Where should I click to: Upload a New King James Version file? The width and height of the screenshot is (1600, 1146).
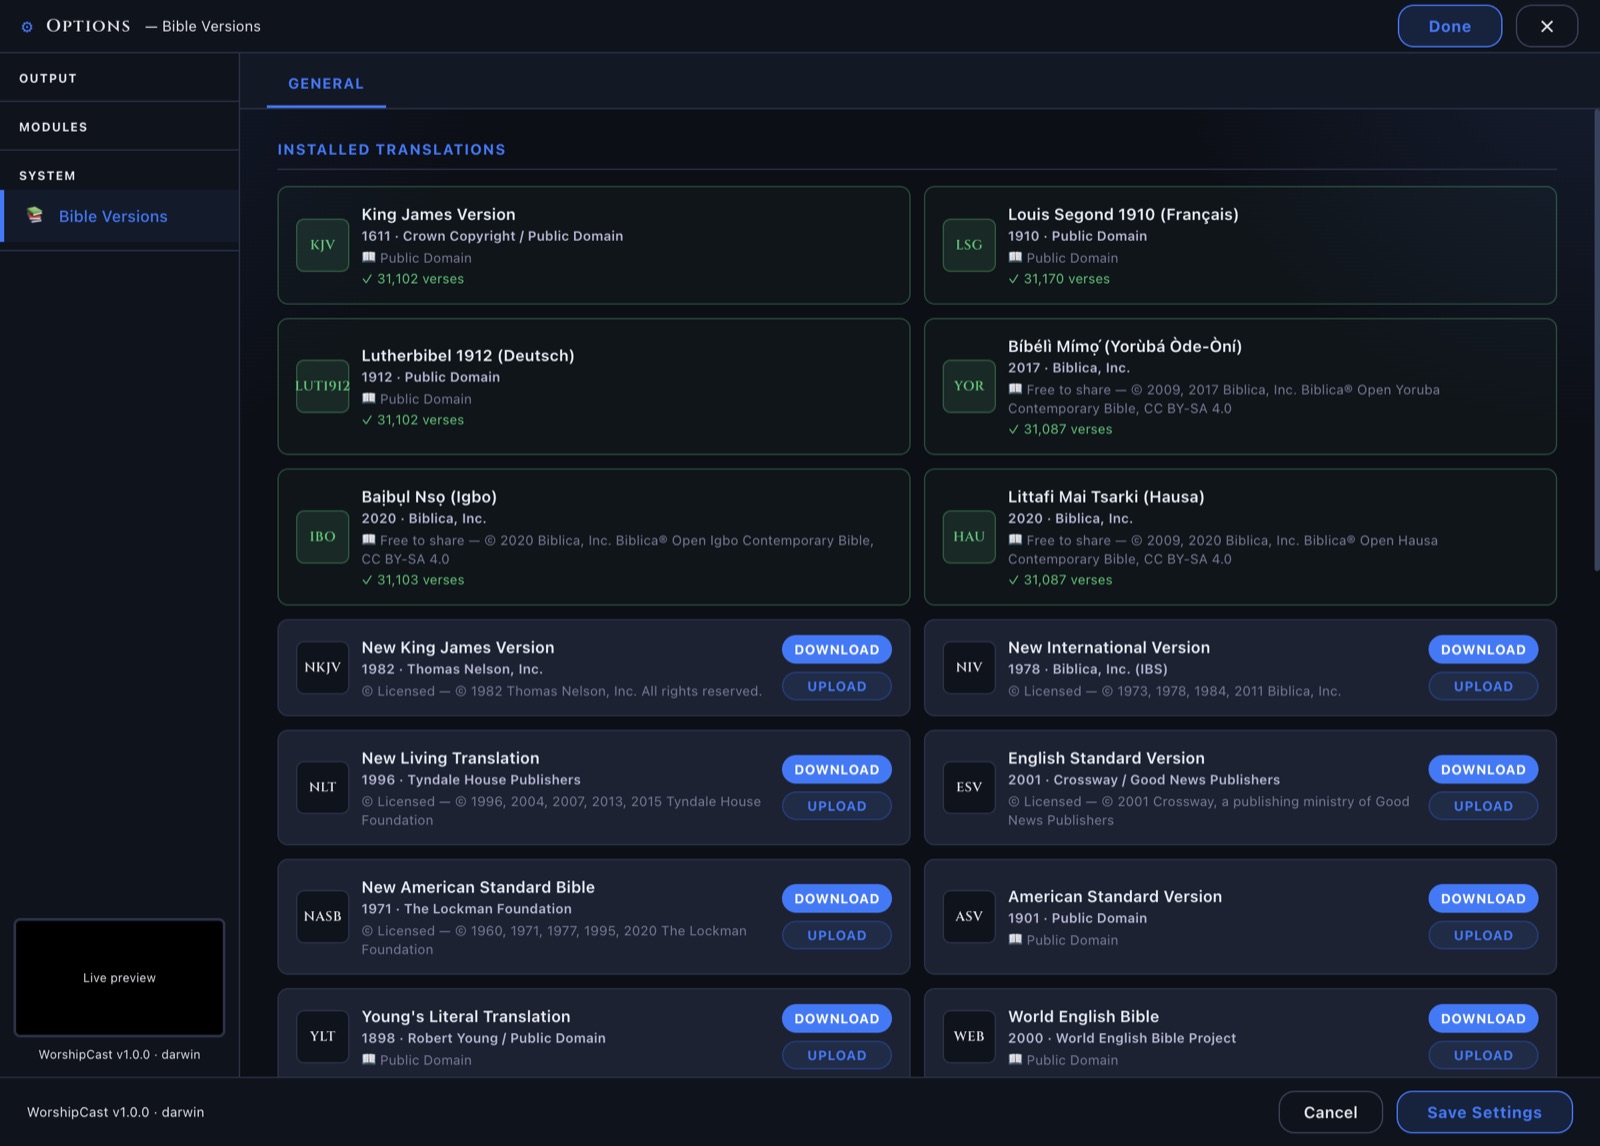(x=837, y=687)
